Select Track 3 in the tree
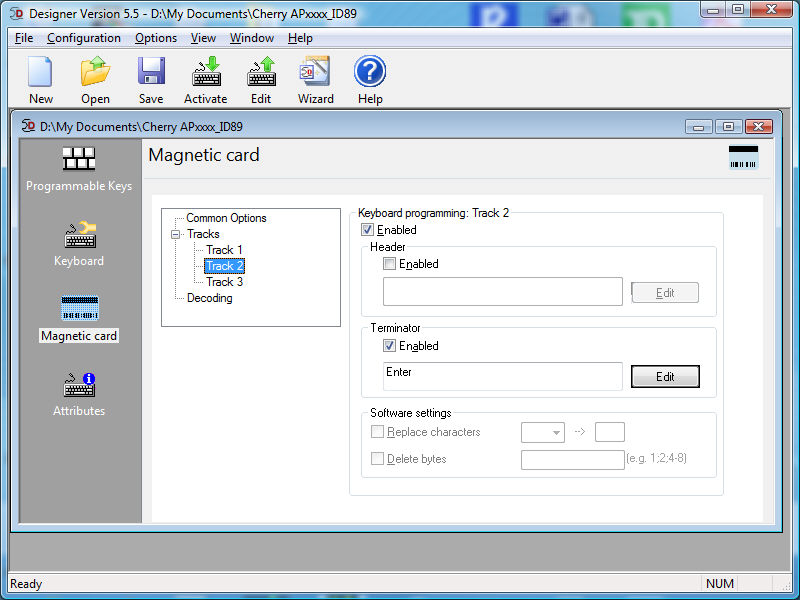This screenshot has height=600, width=800. [x=224, y=282]
